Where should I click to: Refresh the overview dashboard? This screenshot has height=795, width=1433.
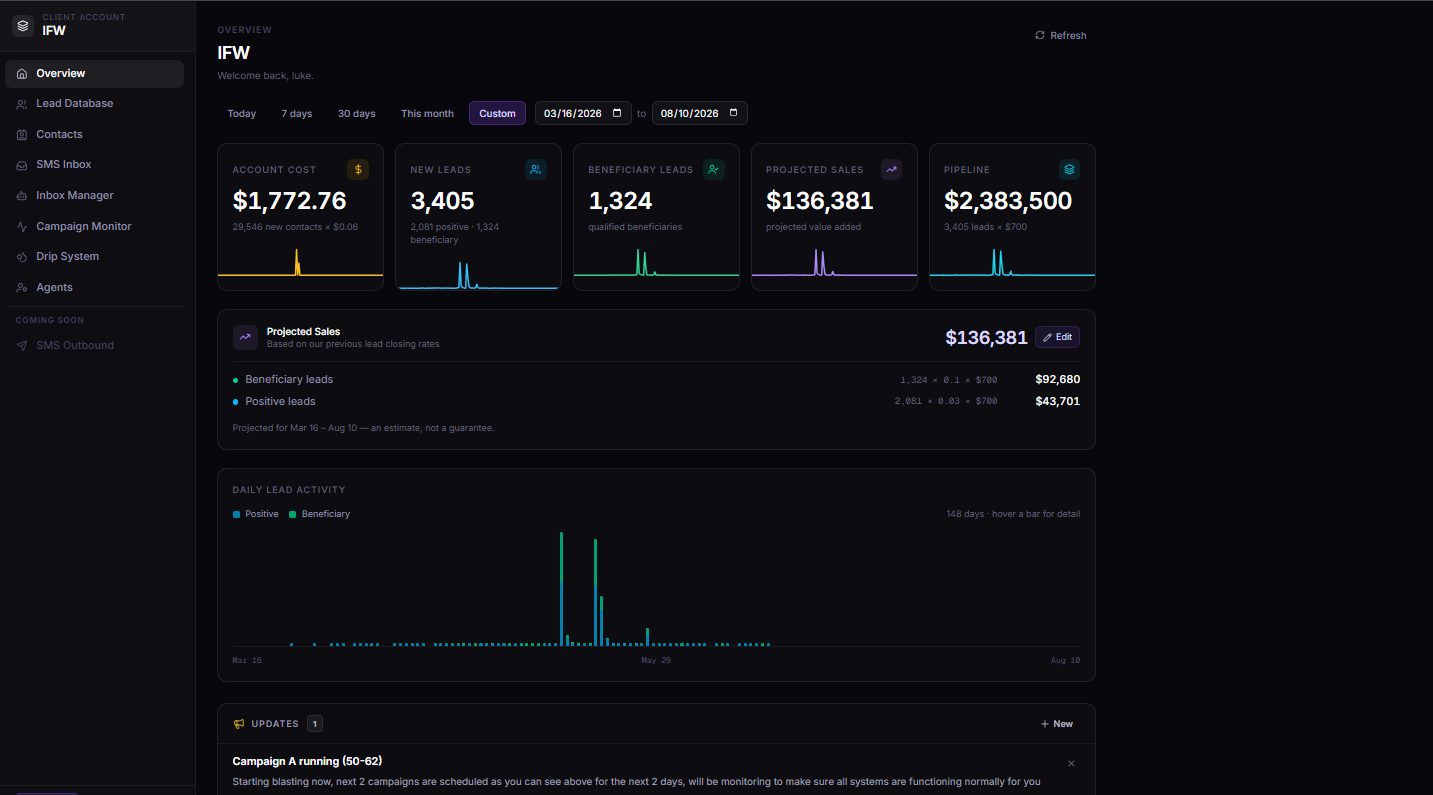click(x=1060, y=35)
